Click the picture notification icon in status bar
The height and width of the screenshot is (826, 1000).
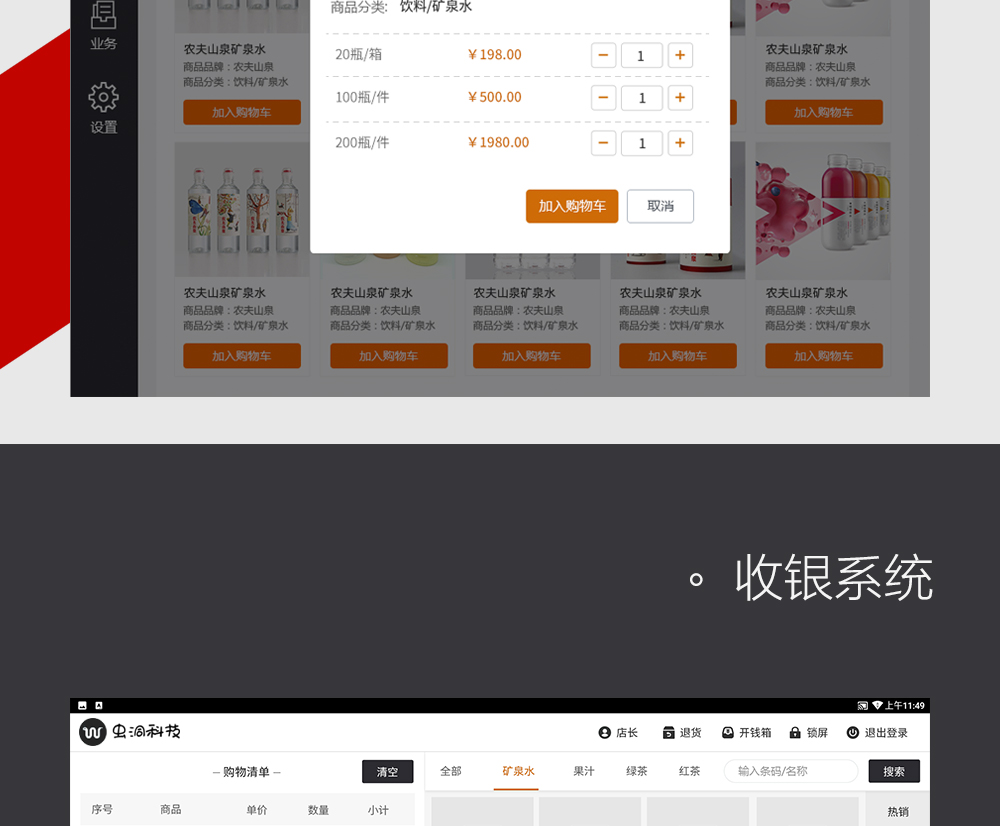tap(82, 705)
